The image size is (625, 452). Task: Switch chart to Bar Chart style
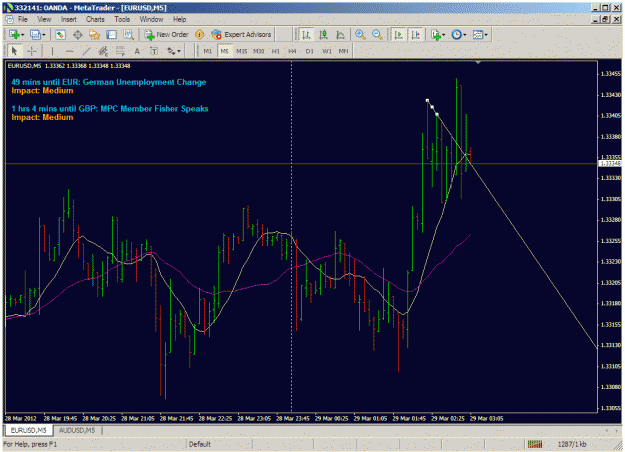(306, 35)
